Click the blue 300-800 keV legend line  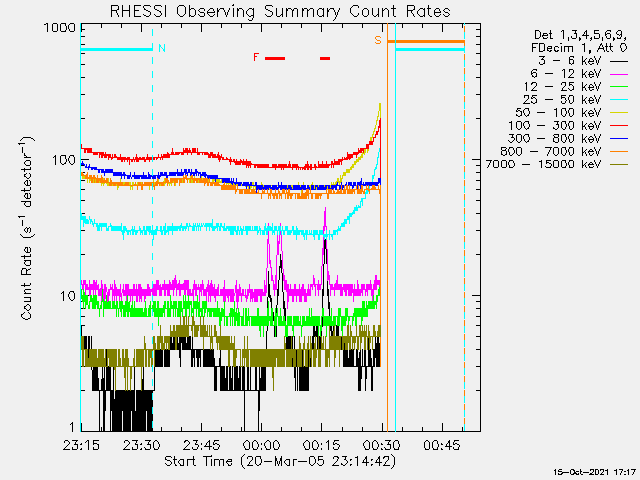tap(619, 139)
